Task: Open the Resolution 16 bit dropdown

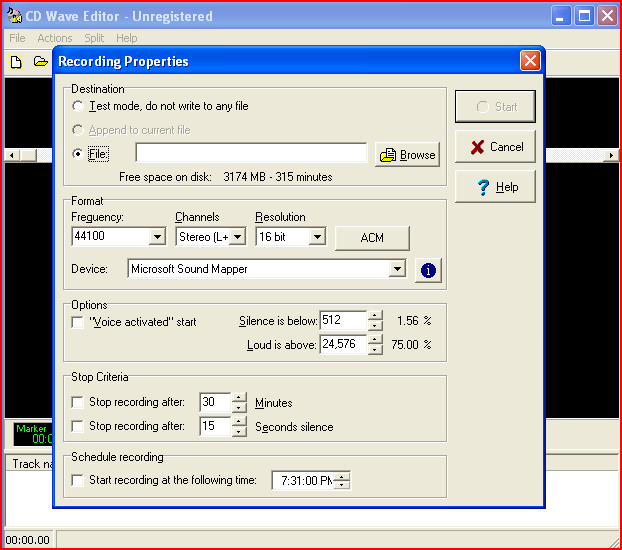Action: [317, 237]
